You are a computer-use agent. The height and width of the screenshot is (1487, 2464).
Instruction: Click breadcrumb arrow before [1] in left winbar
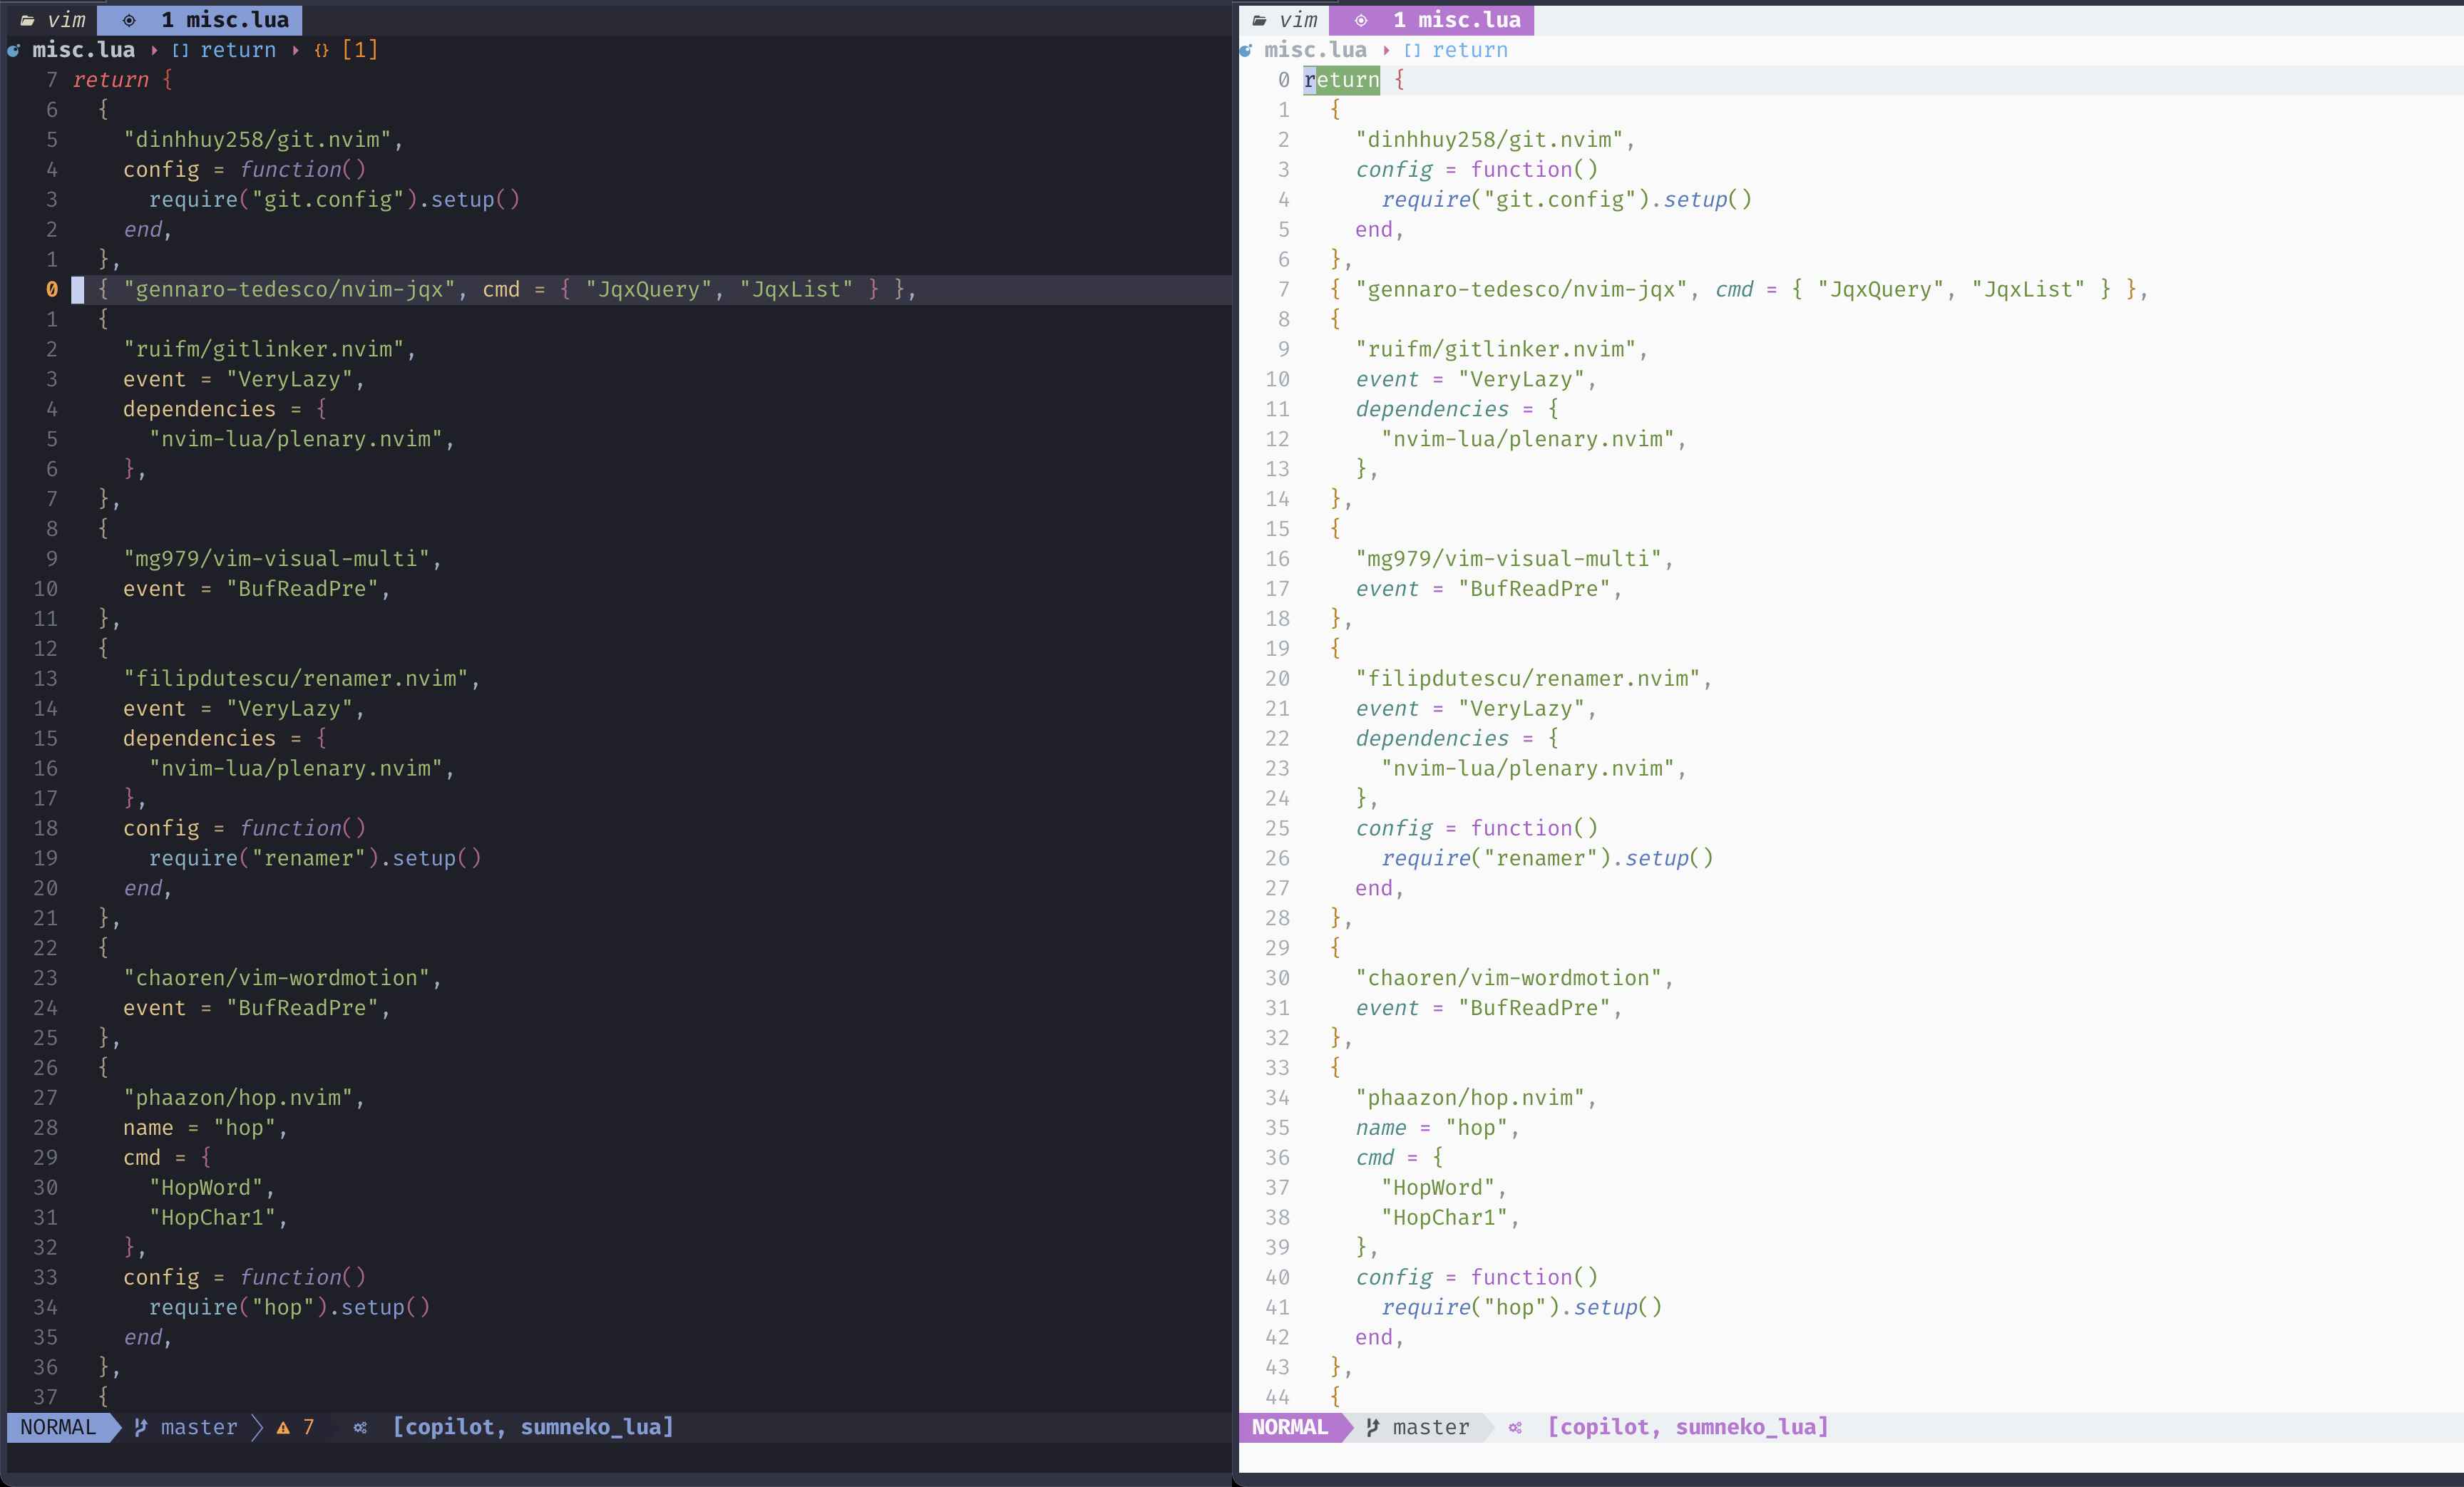(x=296, y=50)
